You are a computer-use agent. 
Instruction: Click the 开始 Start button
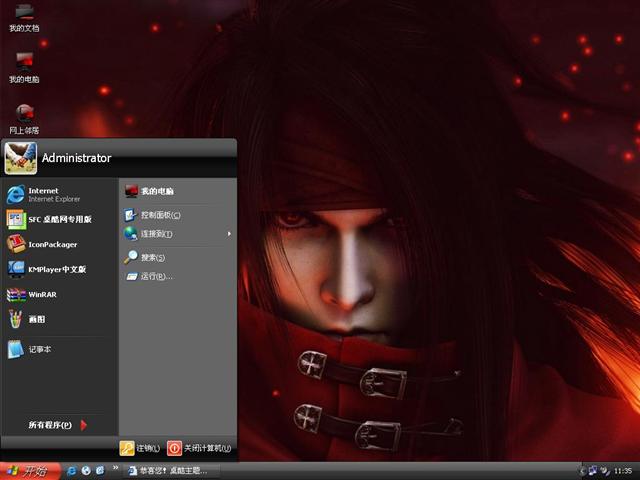click(x=30, y=470)
